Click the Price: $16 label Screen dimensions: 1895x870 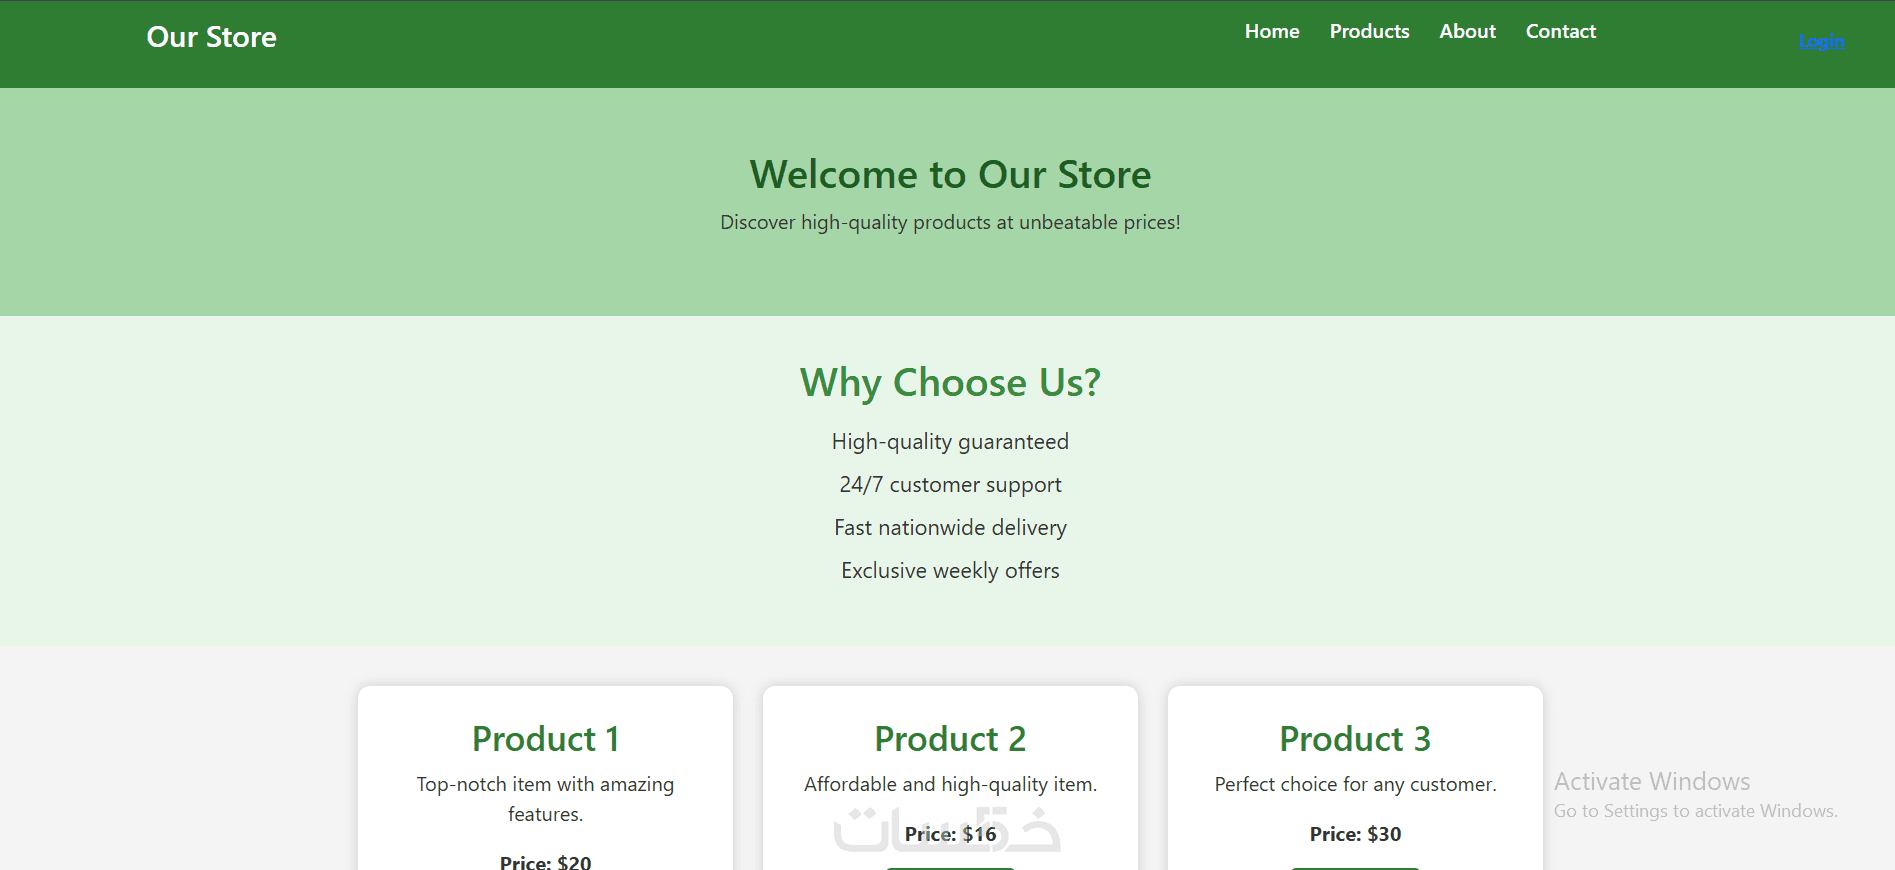[950, 834]
